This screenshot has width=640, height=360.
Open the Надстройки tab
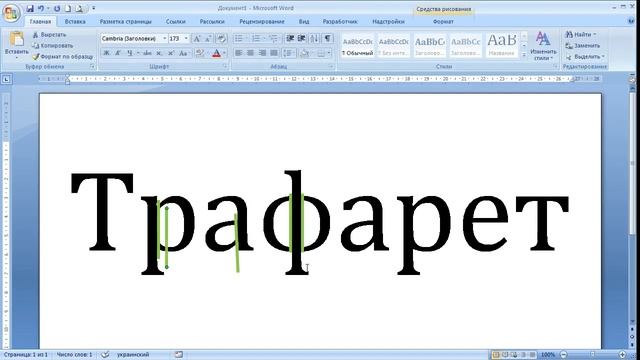[388, 22]
